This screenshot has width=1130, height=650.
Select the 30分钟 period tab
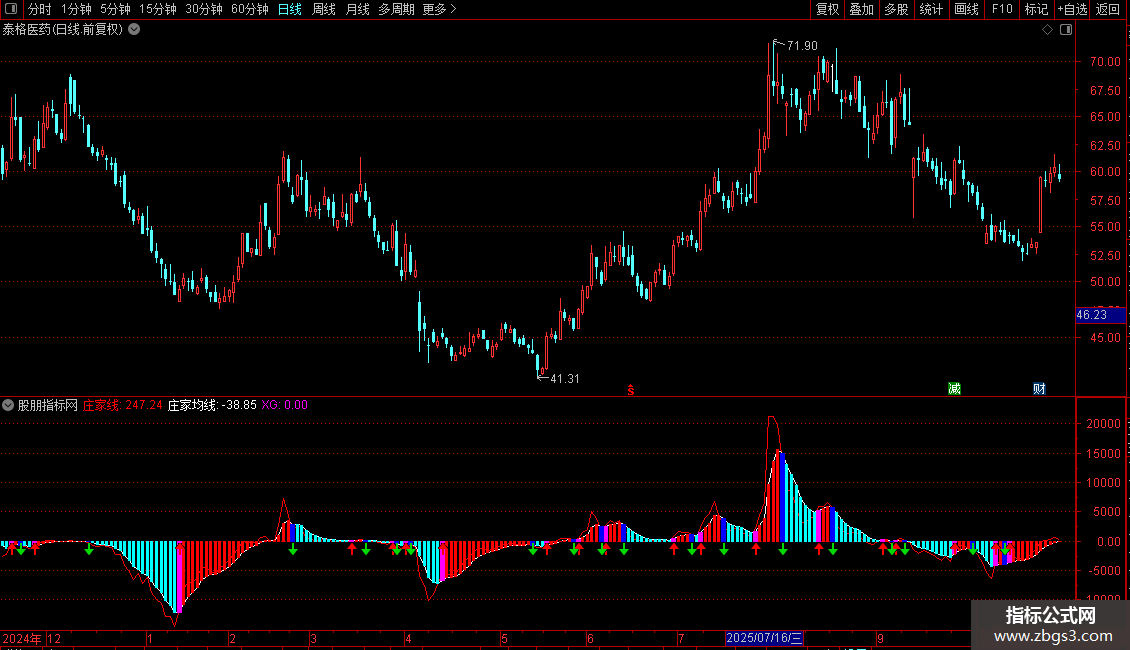204,9
